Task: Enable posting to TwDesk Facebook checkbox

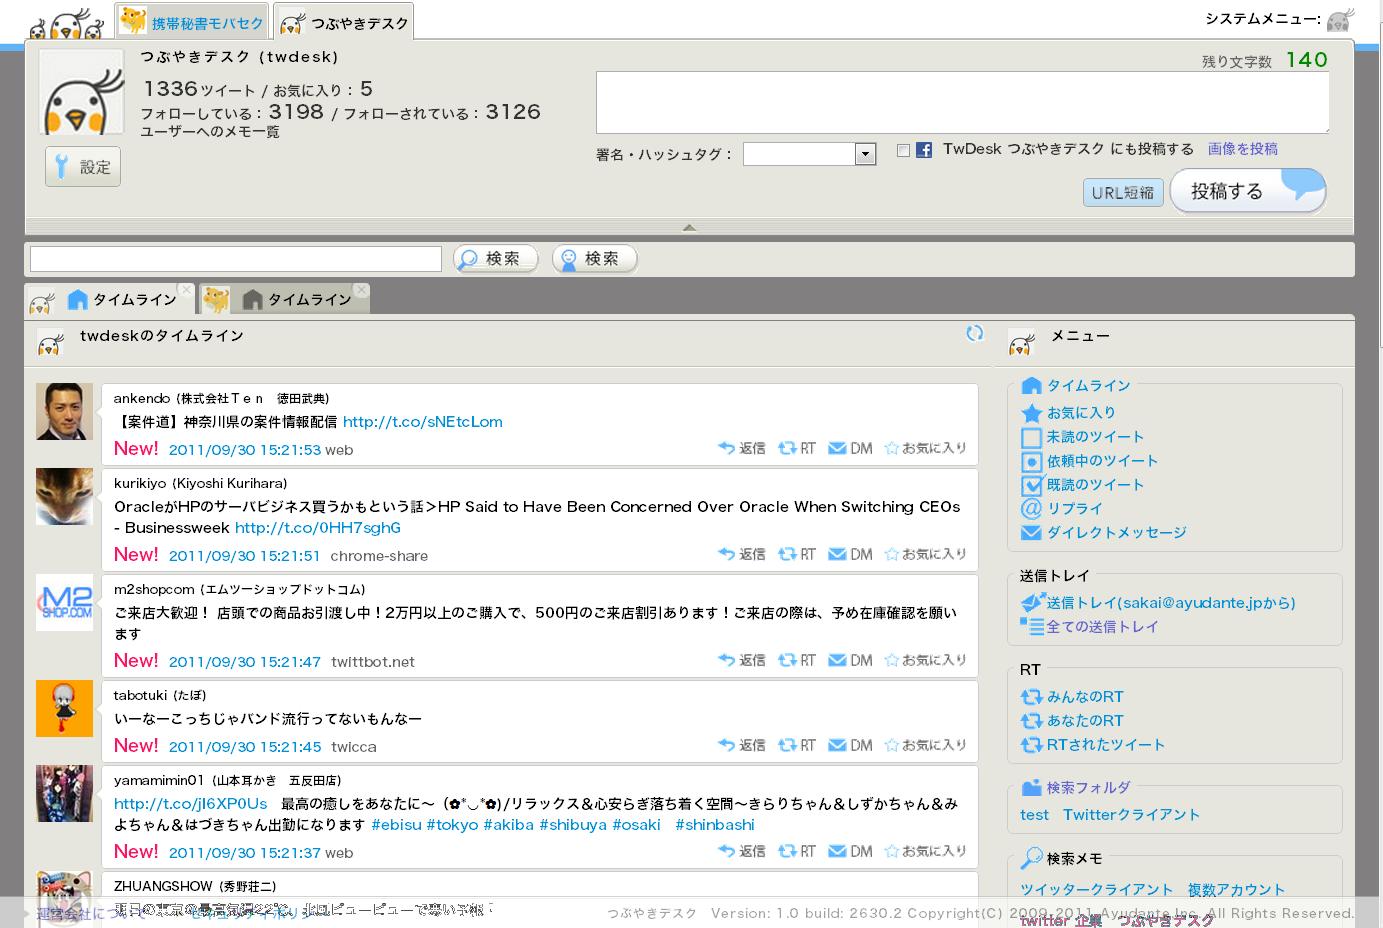Action: pyautogui.click(x=903, y=150)
